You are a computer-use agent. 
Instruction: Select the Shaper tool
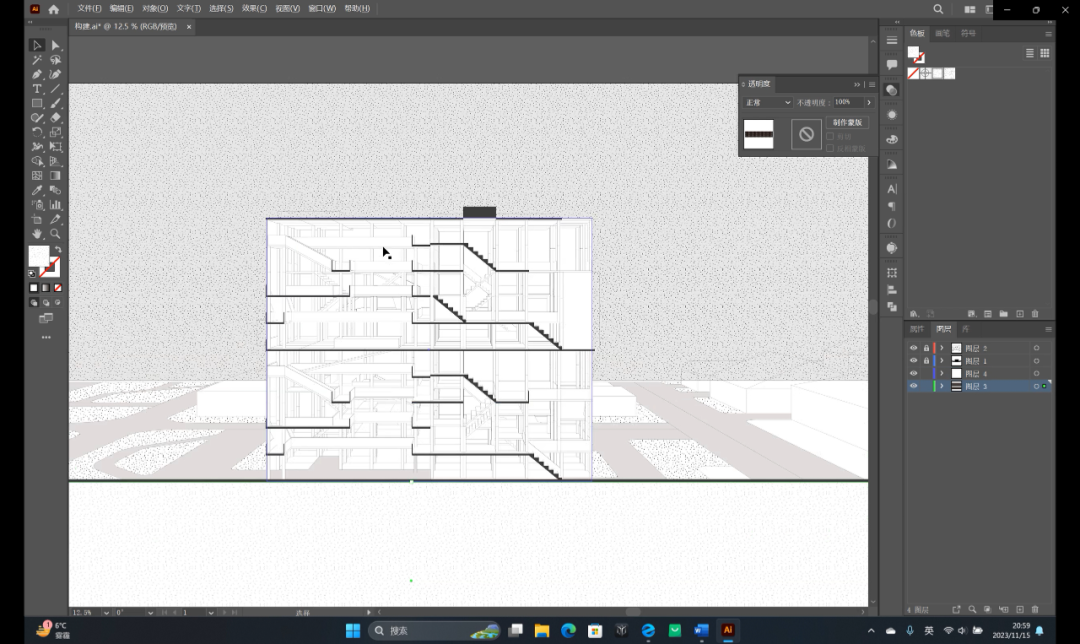coord(37,118)
